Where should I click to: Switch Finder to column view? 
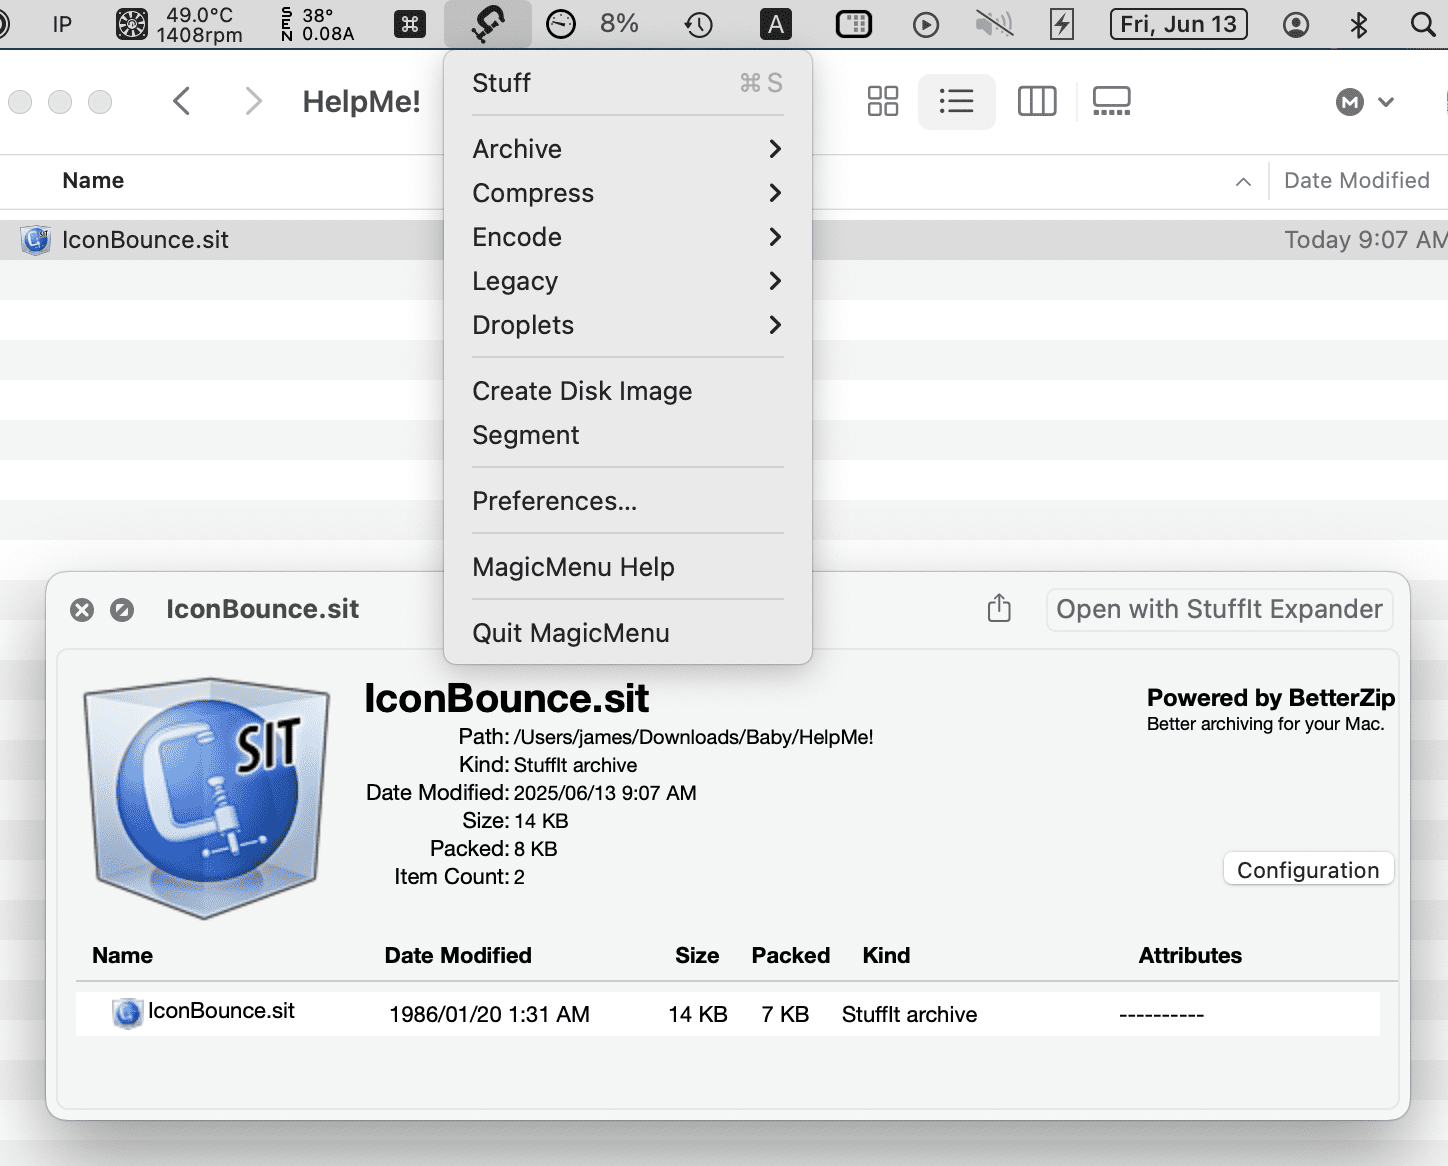(1036, 101)
